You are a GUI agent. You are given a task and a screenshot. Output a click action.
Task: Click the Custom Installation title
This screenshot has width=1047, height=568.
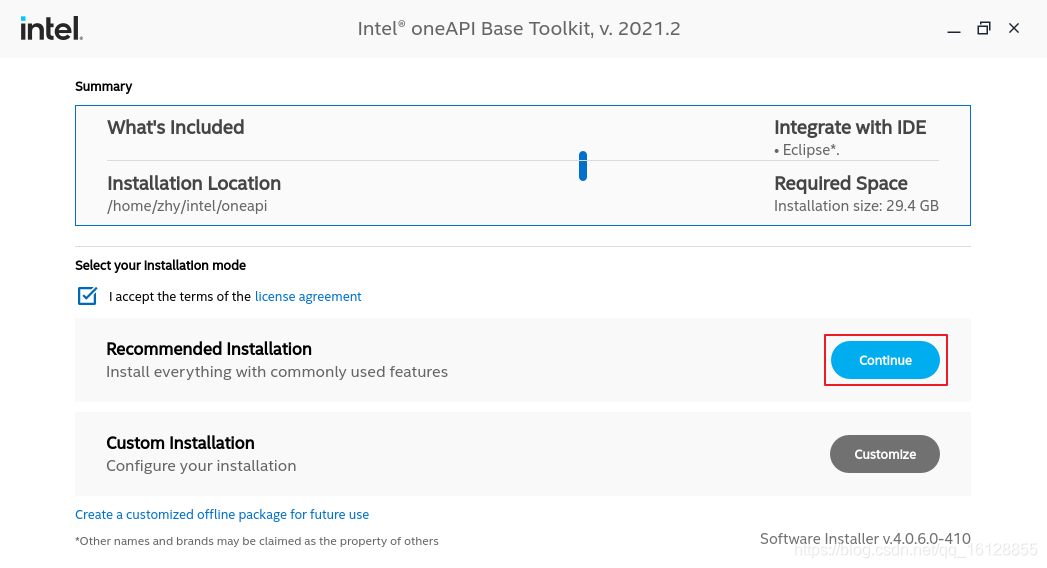point(180,443)
